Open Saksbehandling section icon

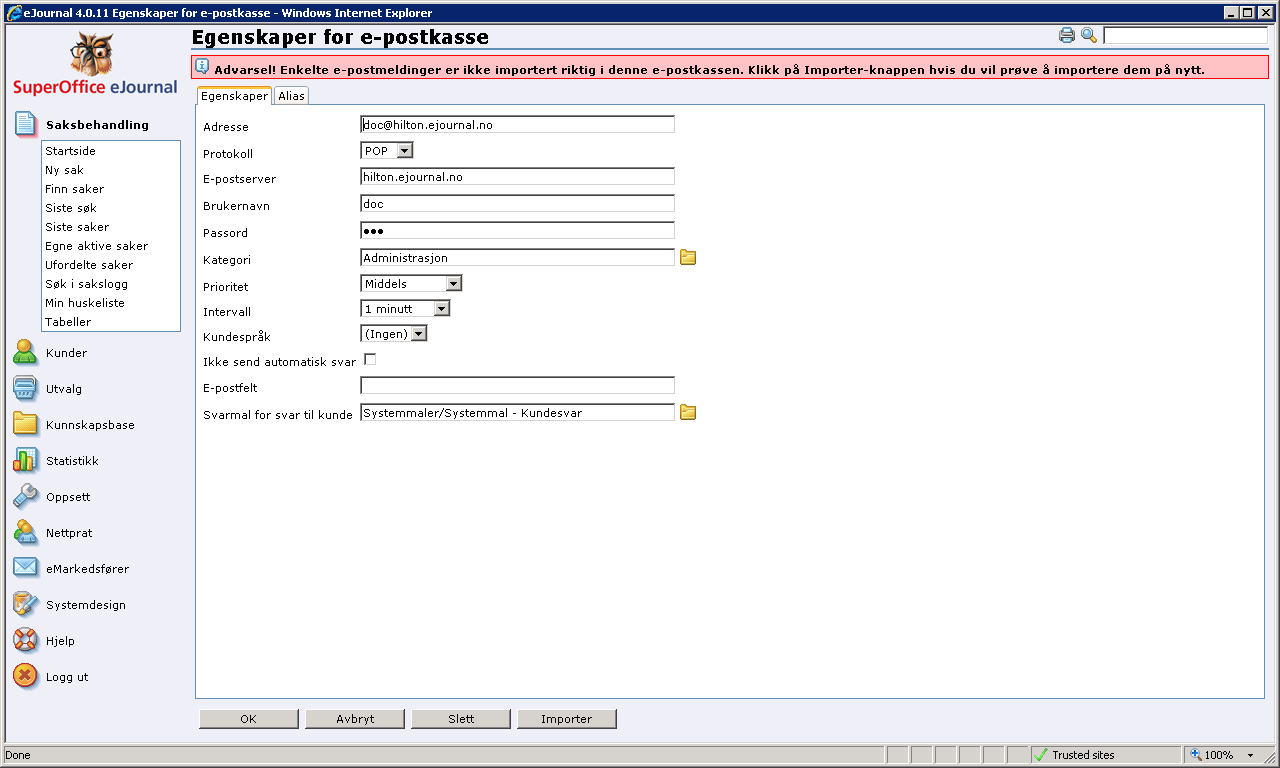(x=26, y=125)
